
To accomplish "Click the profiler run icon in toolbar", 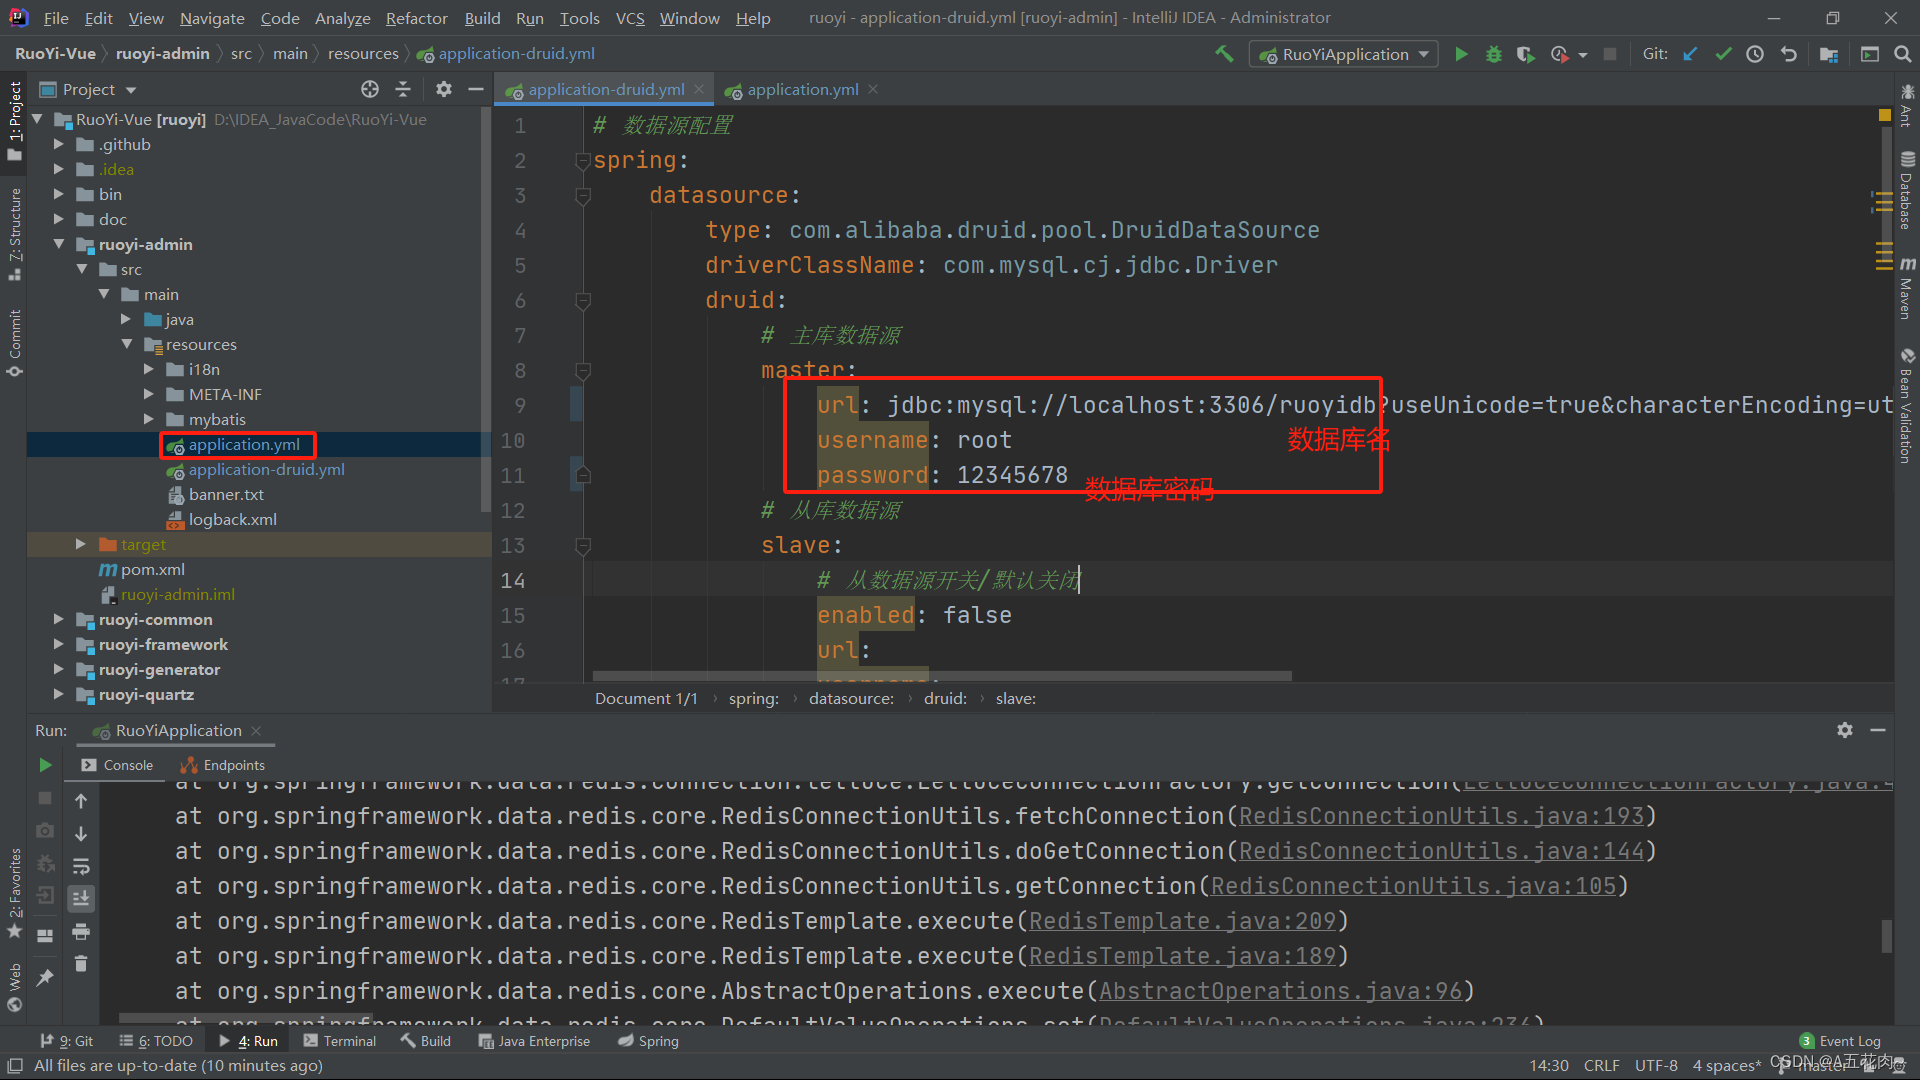I will pos(1560,54).
